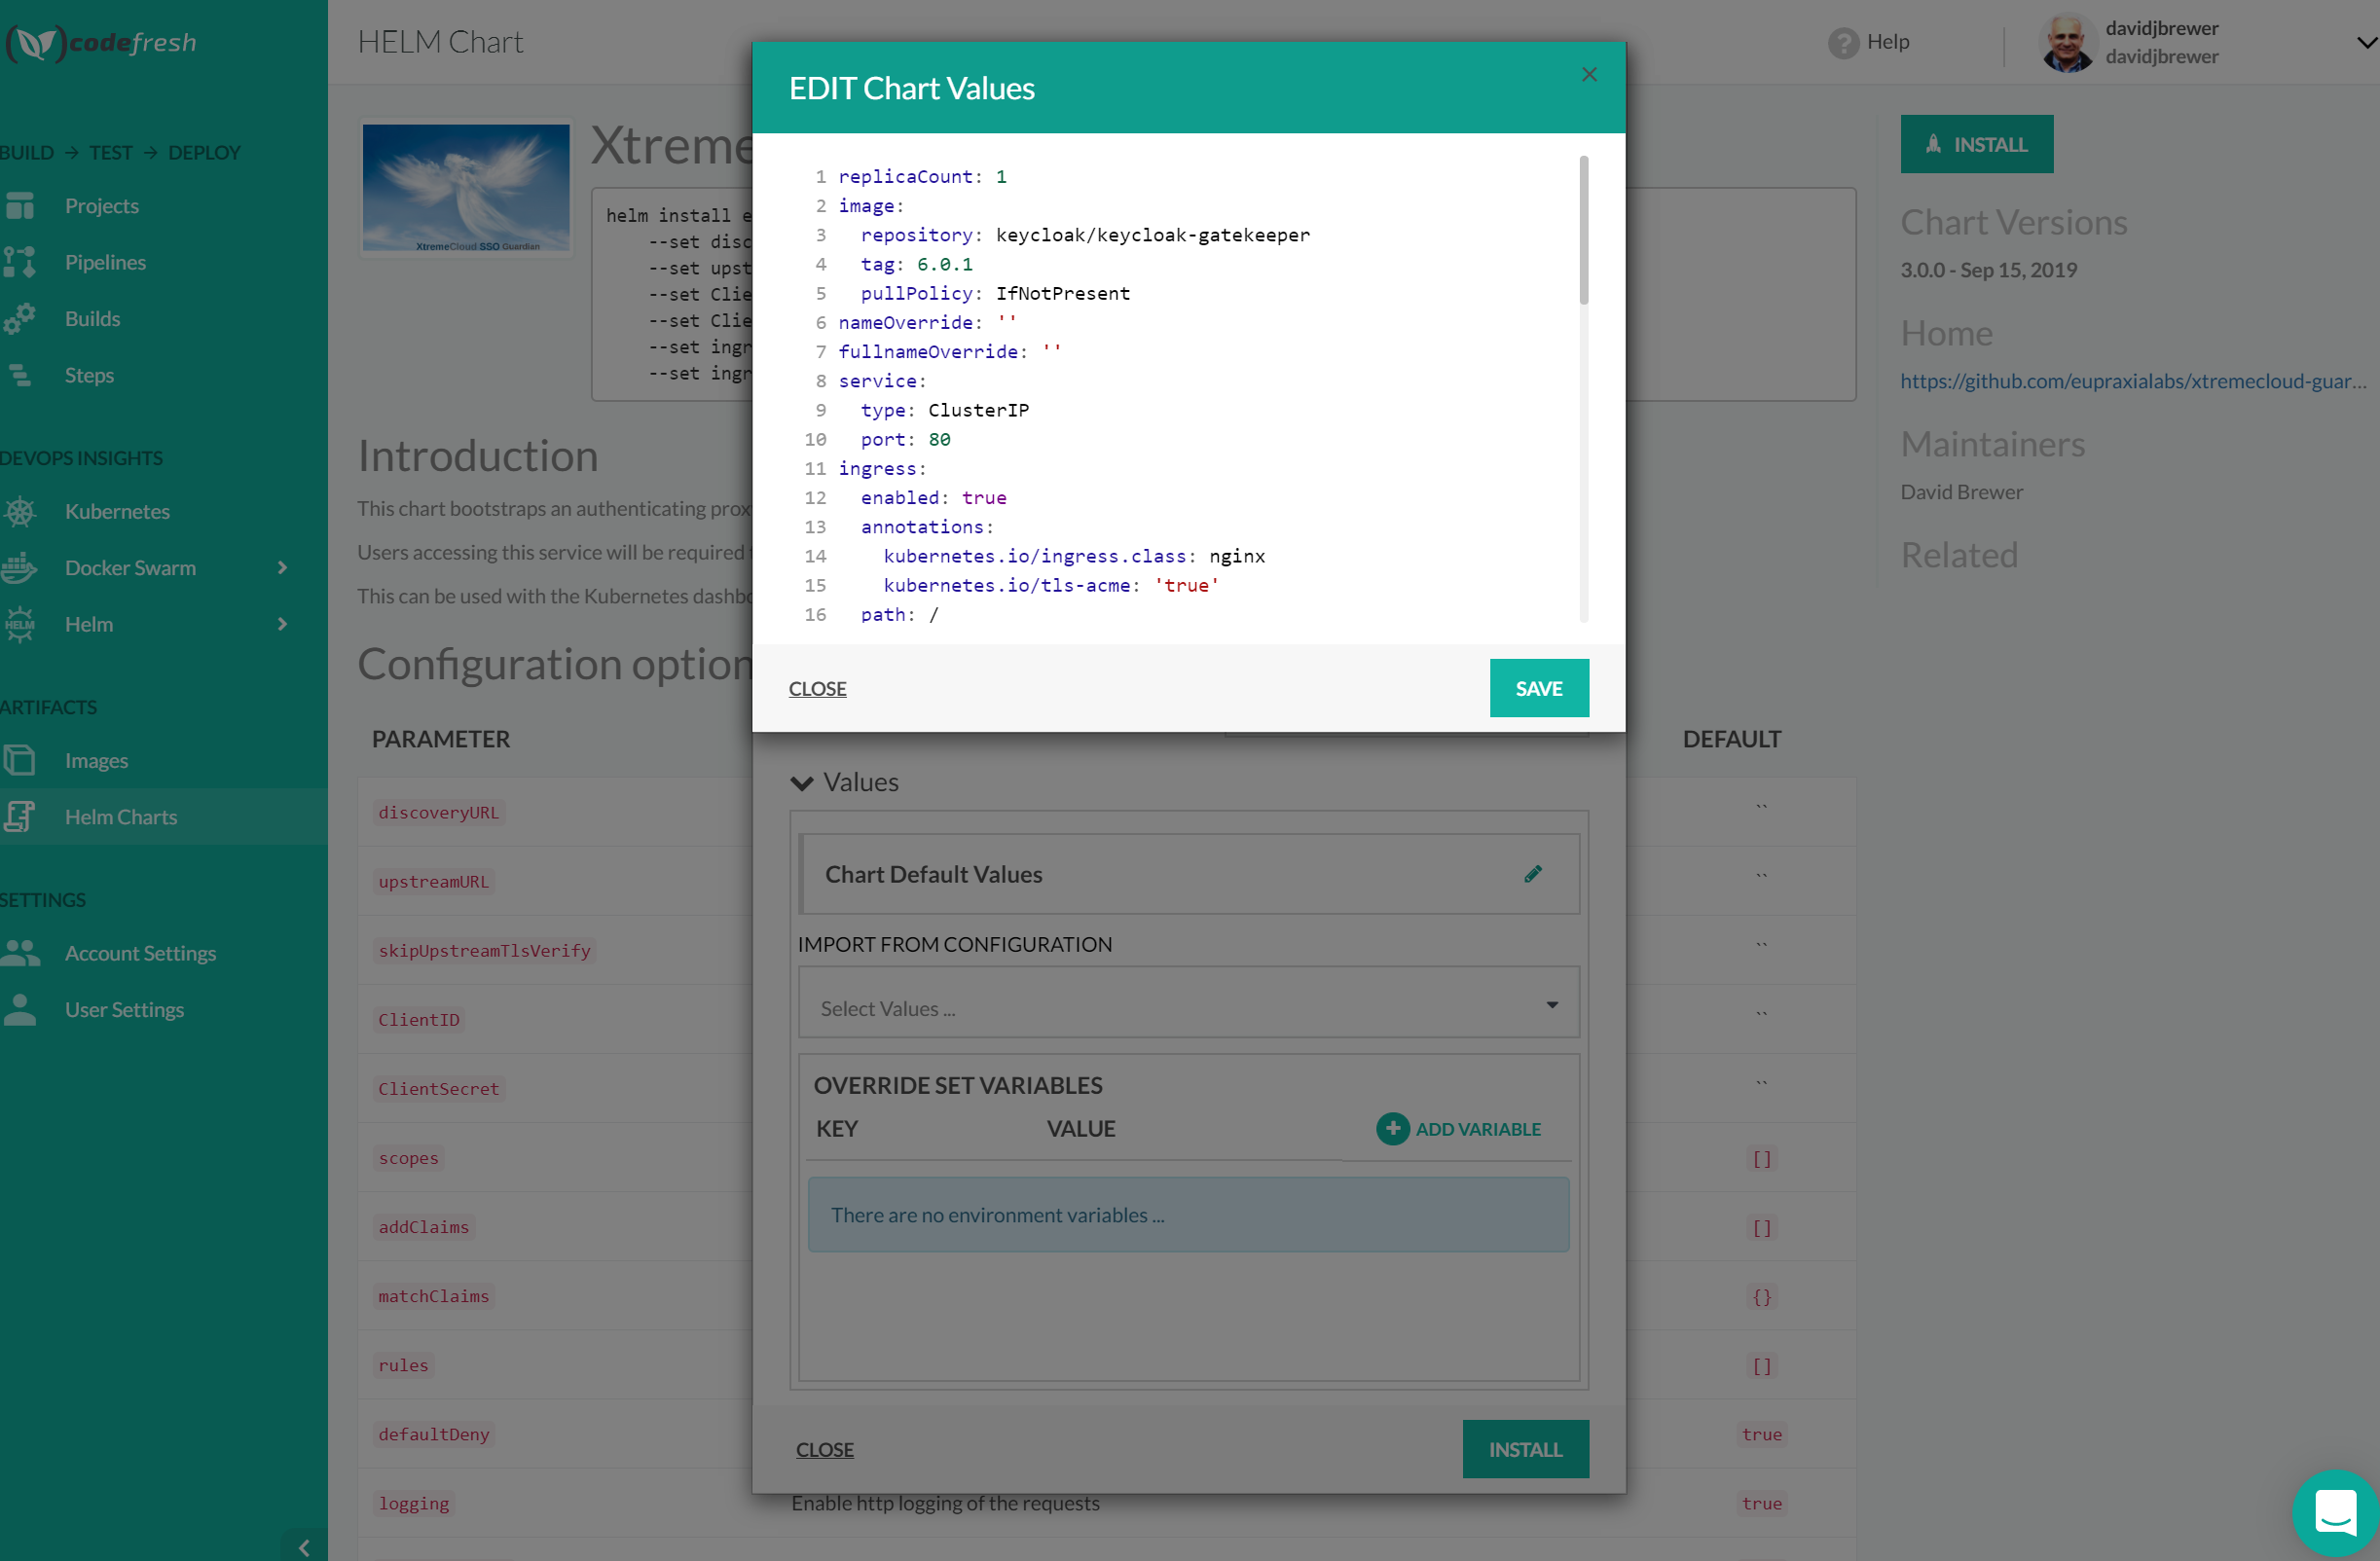The height and width of the screenshot is (1561, 2380).
Task: Click the plus icon for Add Variable
Action: pos(1392,1128)
